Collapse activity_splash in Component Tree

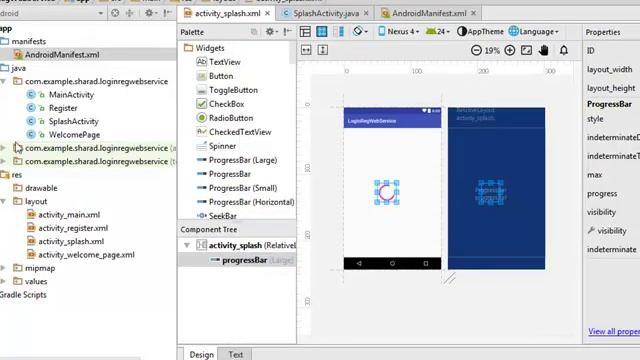187,245
